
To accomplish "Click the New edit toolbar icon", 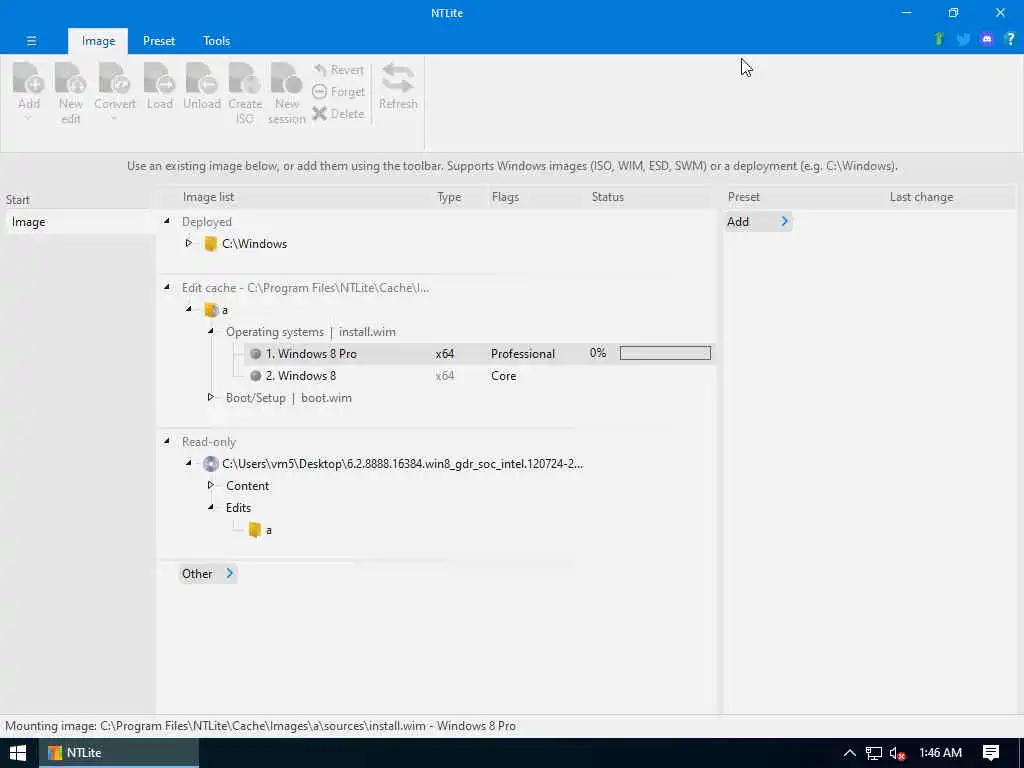I will click(x=71, y=91).
